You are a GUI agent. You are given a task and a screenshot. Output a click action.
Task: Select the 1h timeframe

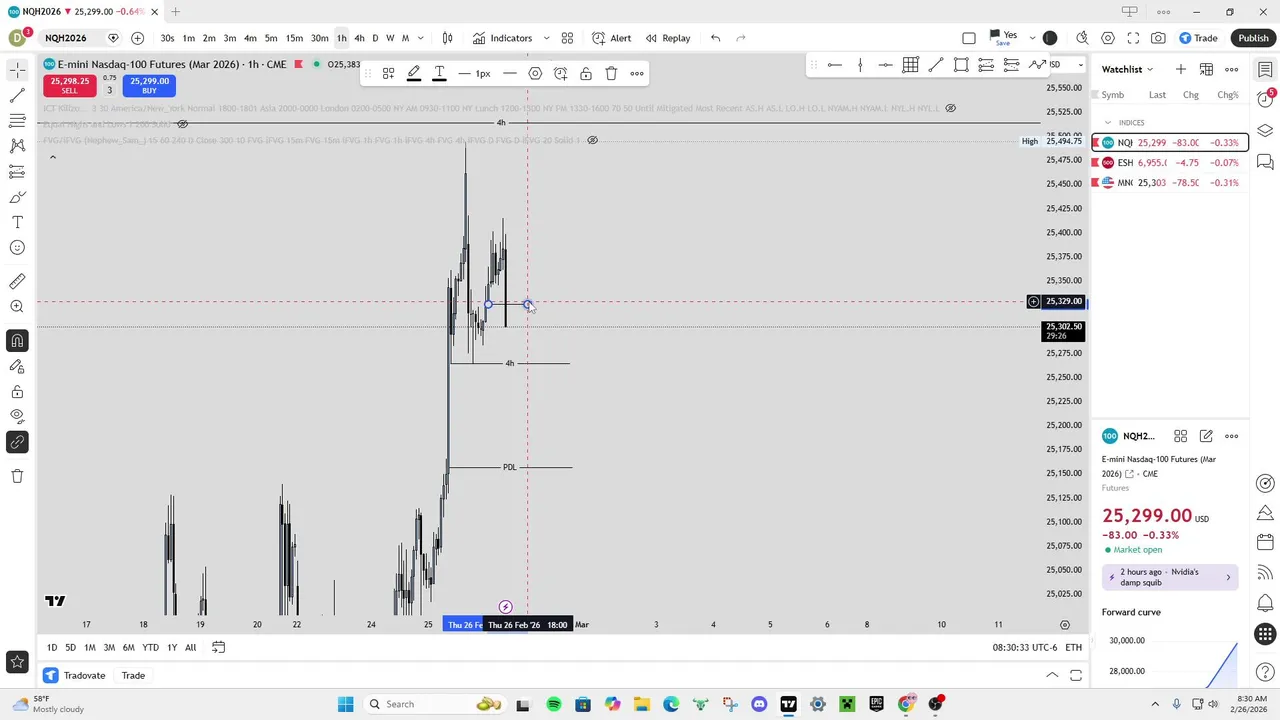point(341,38)
